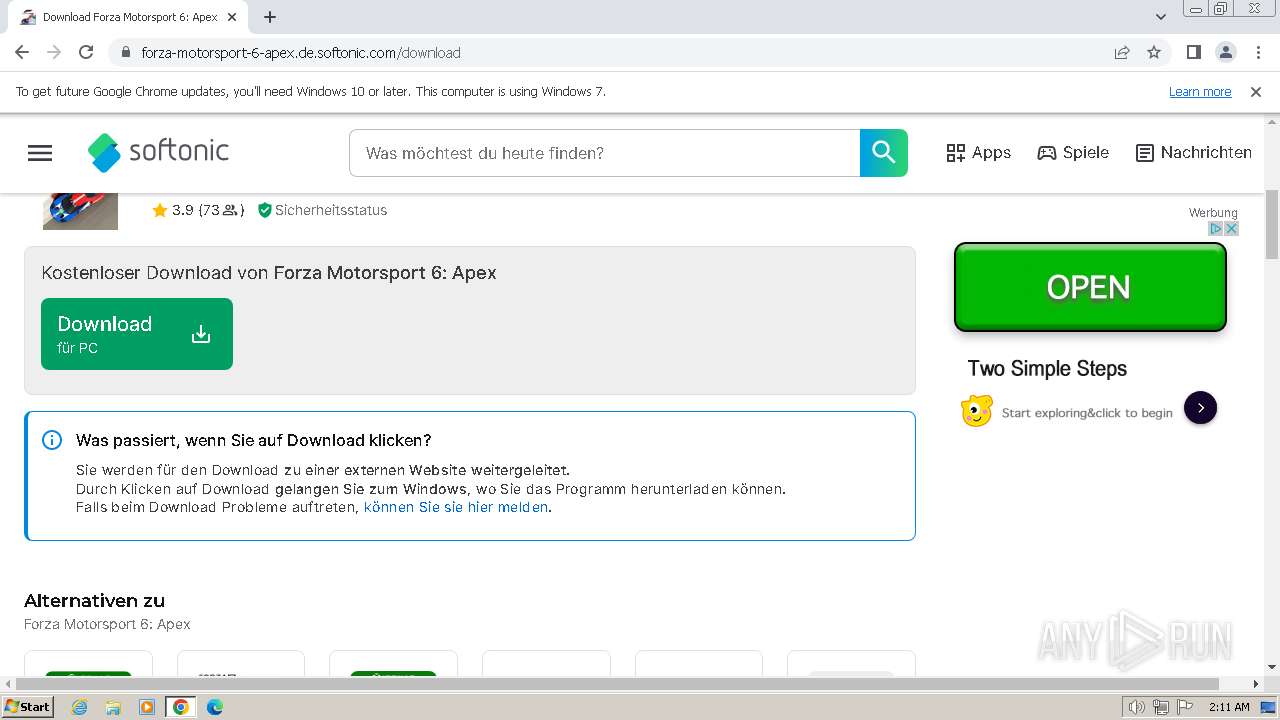Click the green OPEN ad button
Image resolution: width=1280 pixels, height=720 pixels.
[x=1090, y=287]
